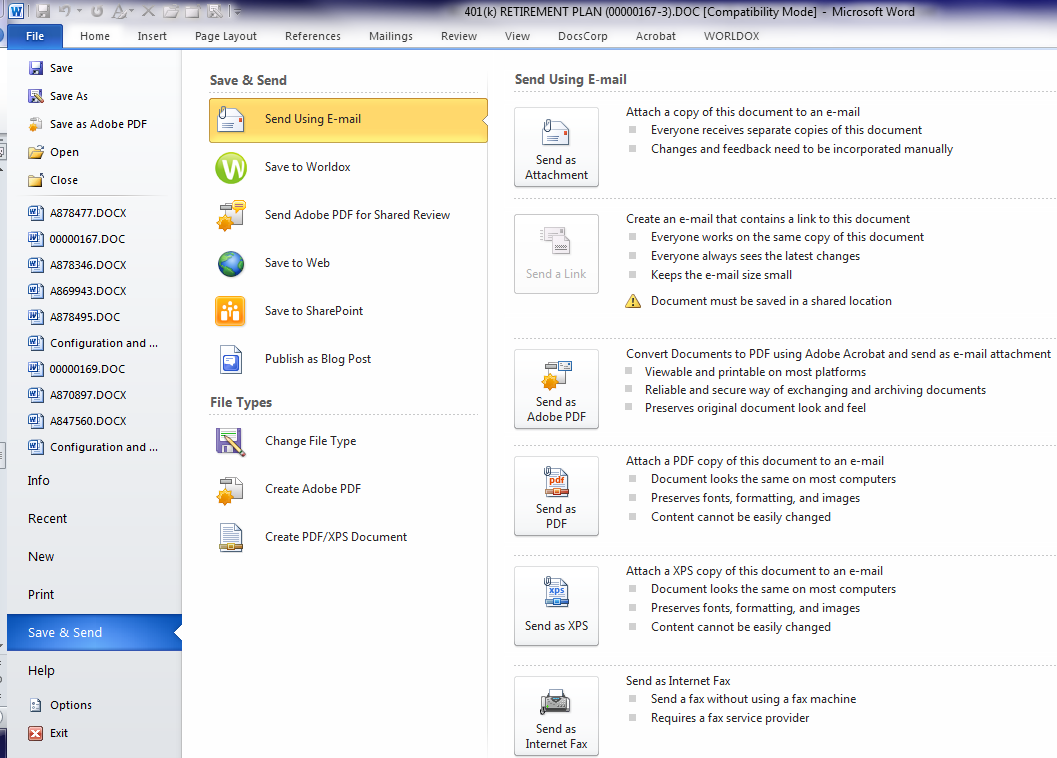Click the Undo arrow in Quick Access Toolbar
This screenshot has height=758, width=1057.
pyautogui.click(x=65, y=11)
